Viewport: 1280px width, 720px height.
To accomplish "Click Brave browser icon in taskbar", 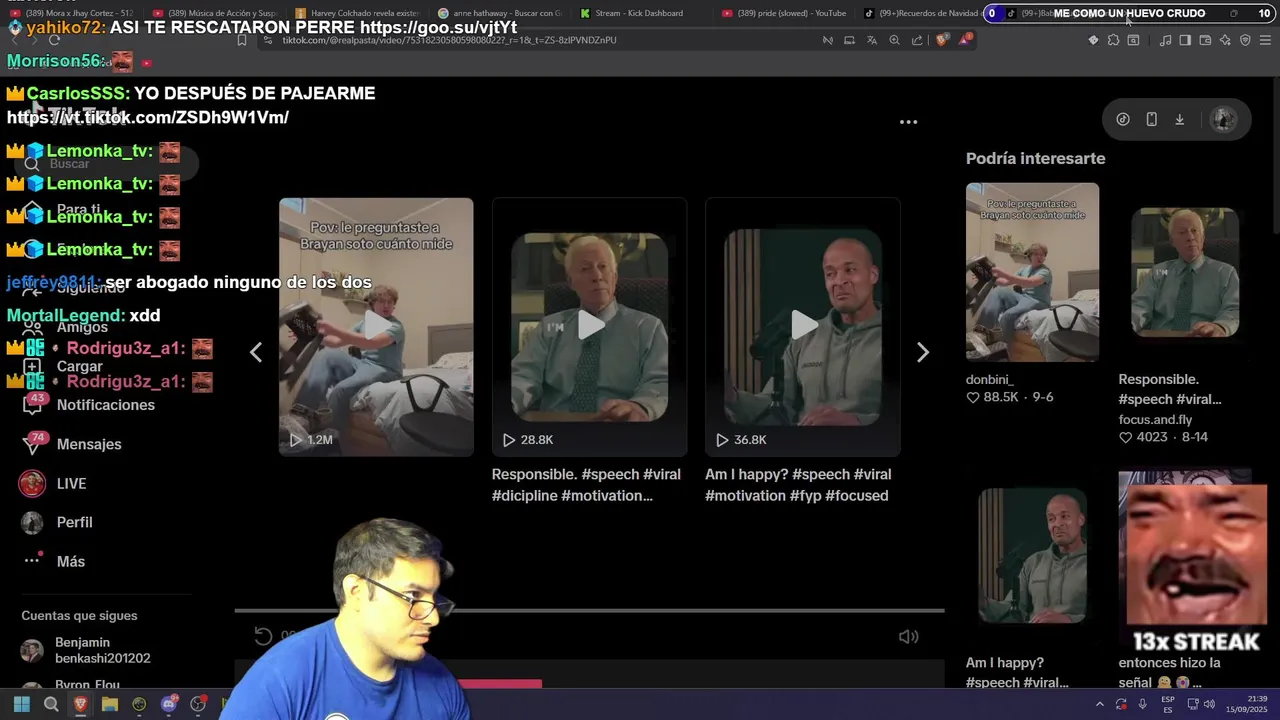I will click(80, 704).
